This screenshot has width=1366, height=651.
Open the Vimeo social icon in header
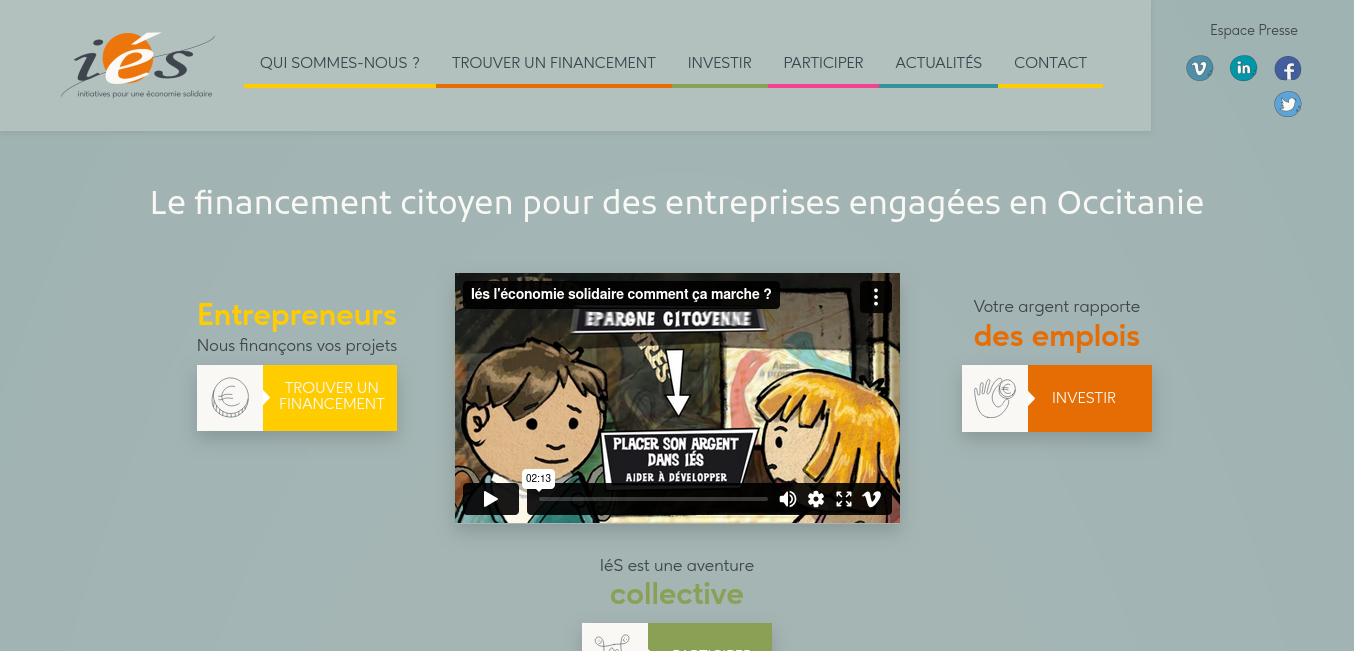(x=1199, y=68)
